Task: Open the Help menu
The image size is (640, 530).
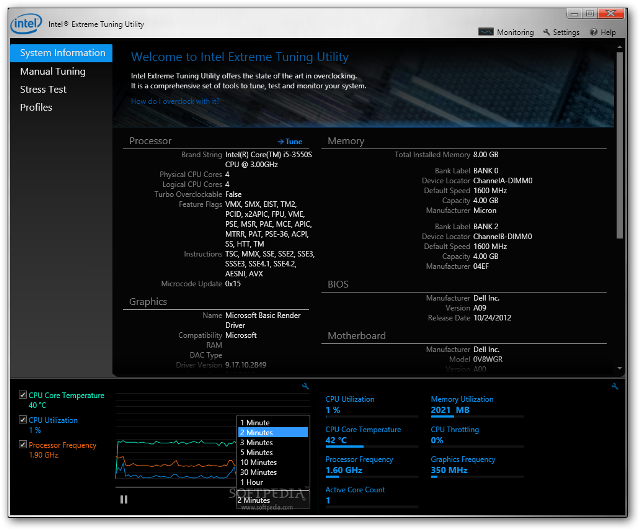Action: pos(603,32)
